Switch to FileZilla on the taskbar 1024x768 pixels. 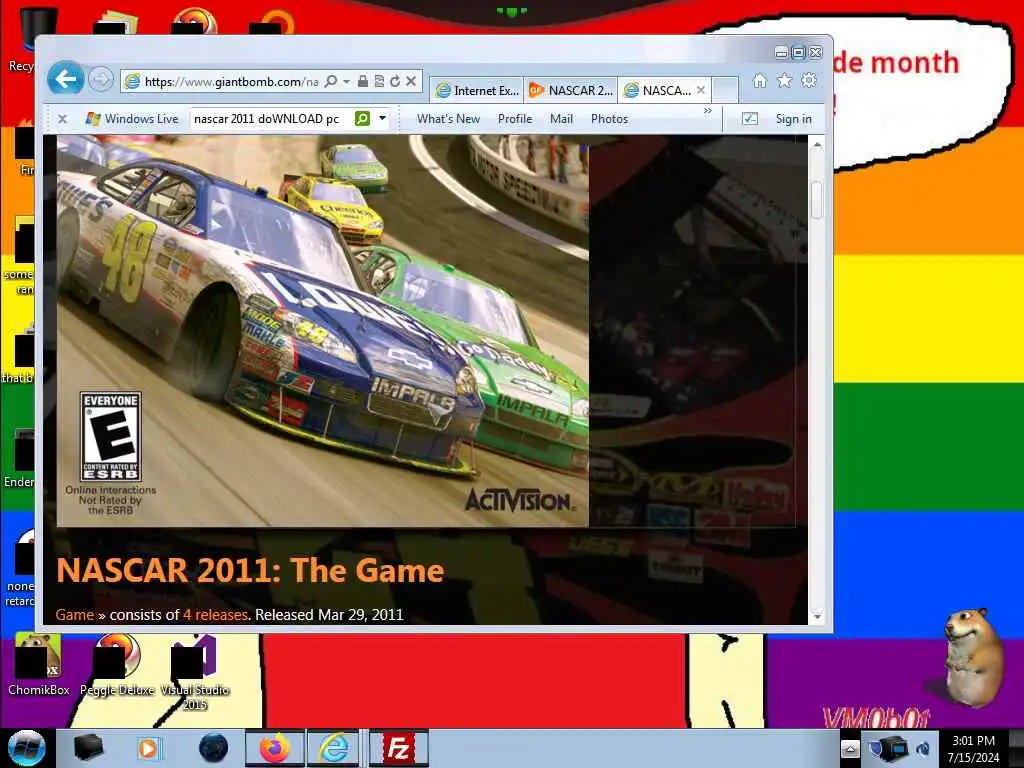point(398,748)
